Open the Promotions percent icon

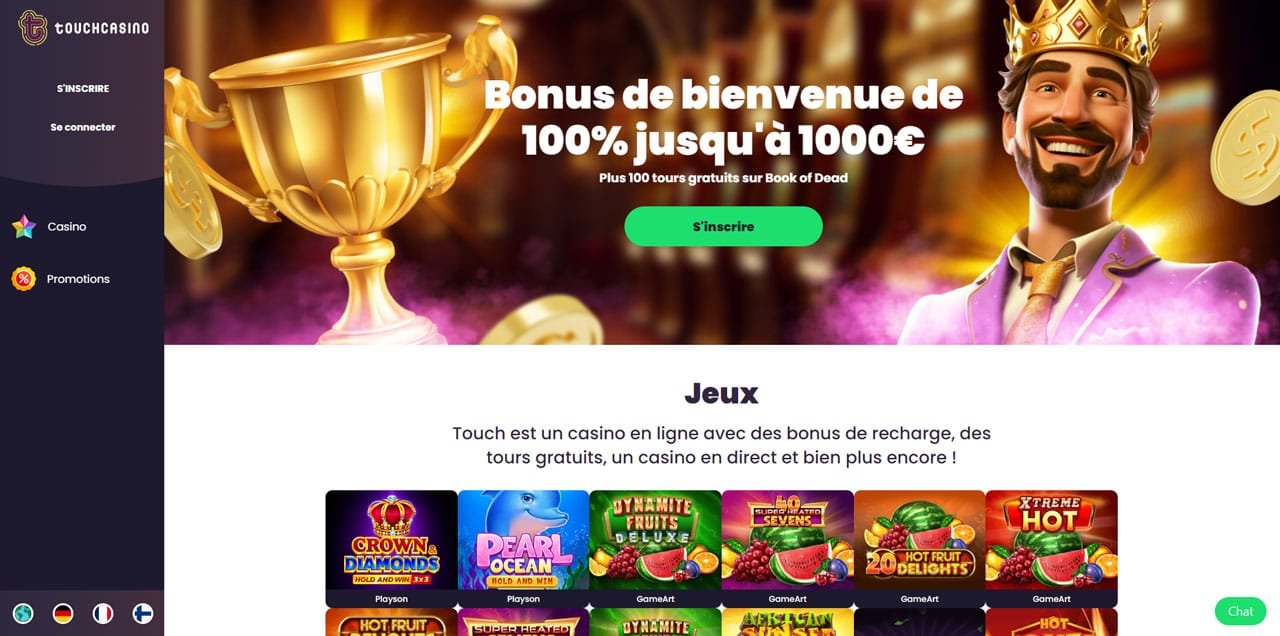tap(24, 279)
